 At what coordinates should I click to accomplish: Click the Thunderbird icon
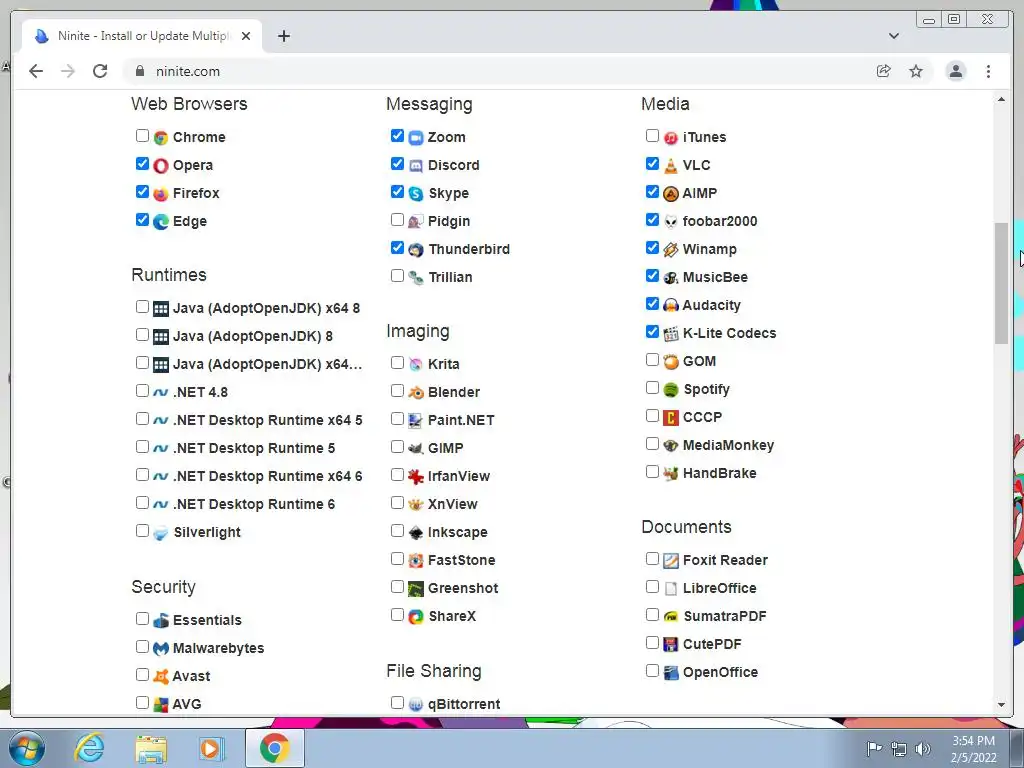tap(416, 250)
